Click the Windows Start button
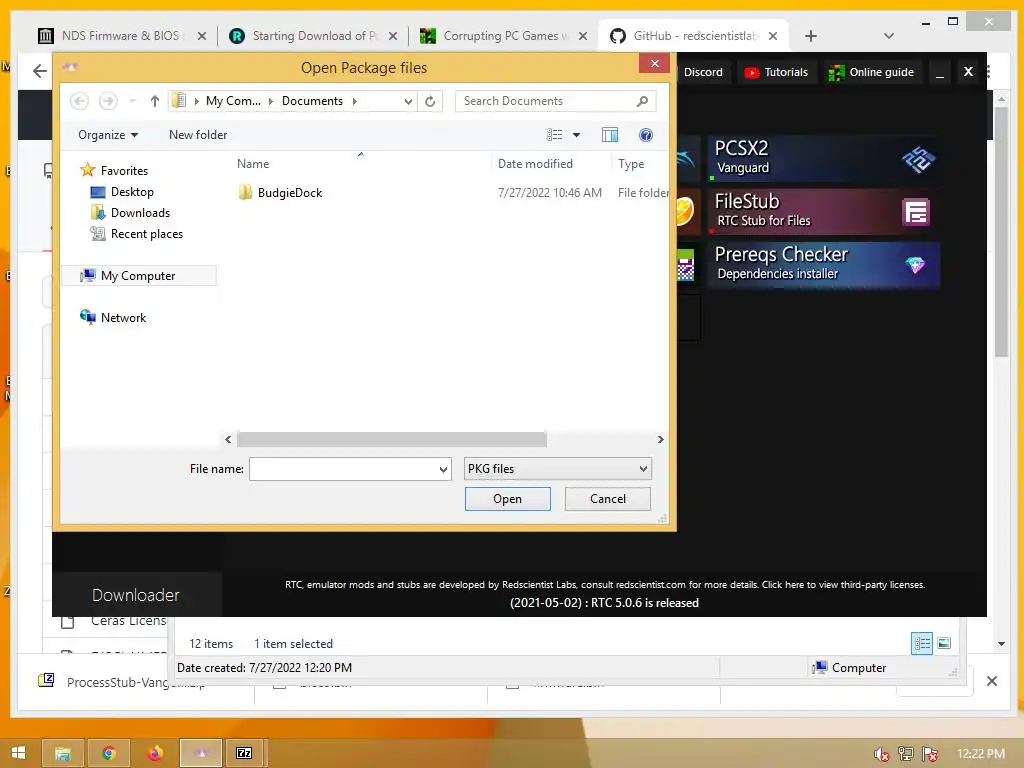The height and width of the screenshot is (768, 1024). (18, 753)
